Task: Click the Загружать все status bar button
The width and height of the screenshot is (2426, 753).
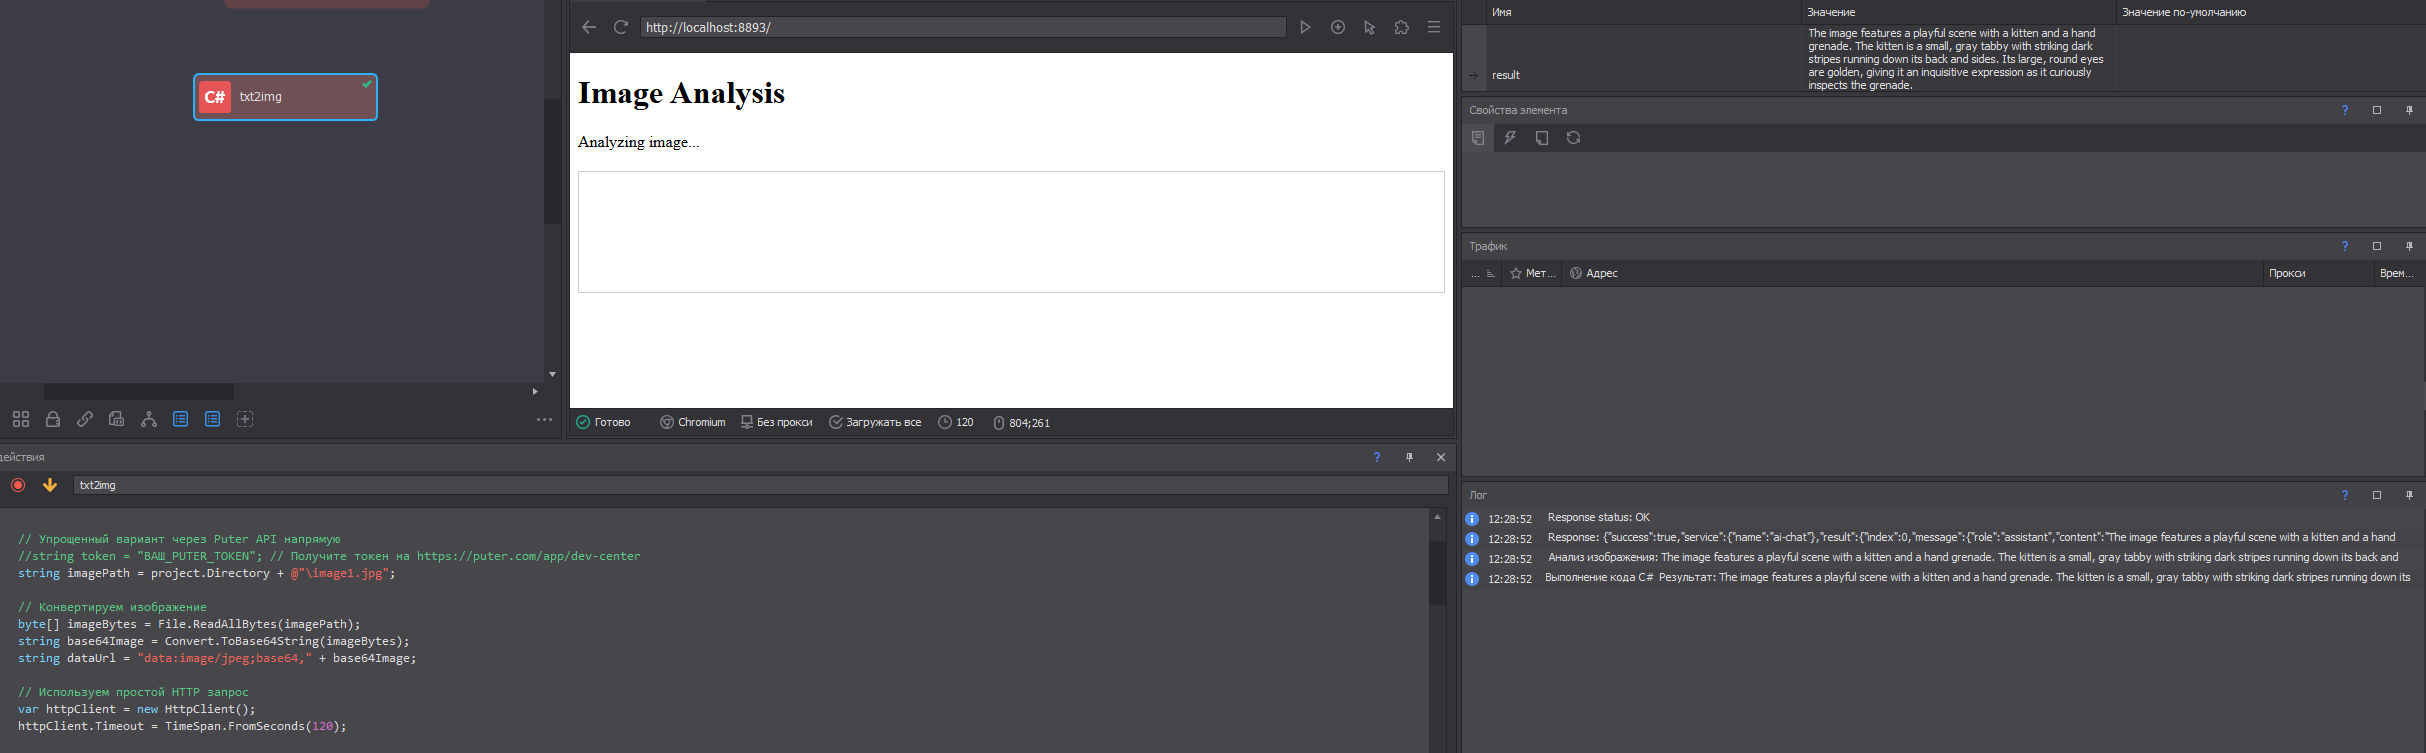Action: point(875,422)
